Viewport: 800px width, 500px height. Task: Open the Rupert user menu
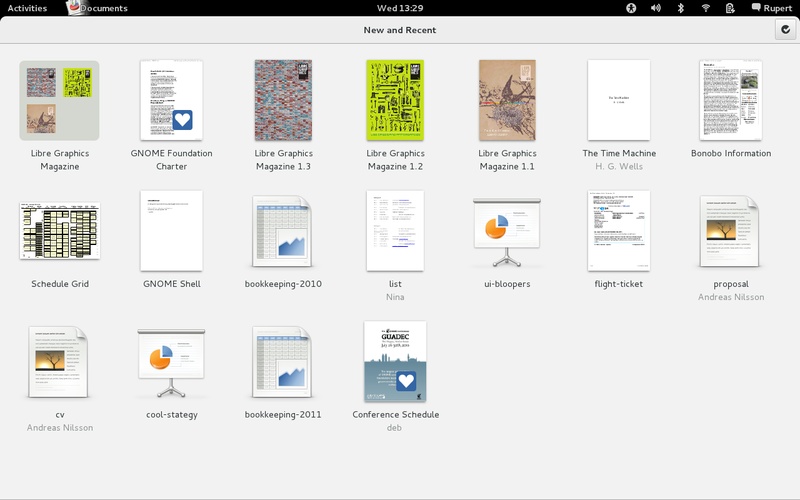coord(773,8)
